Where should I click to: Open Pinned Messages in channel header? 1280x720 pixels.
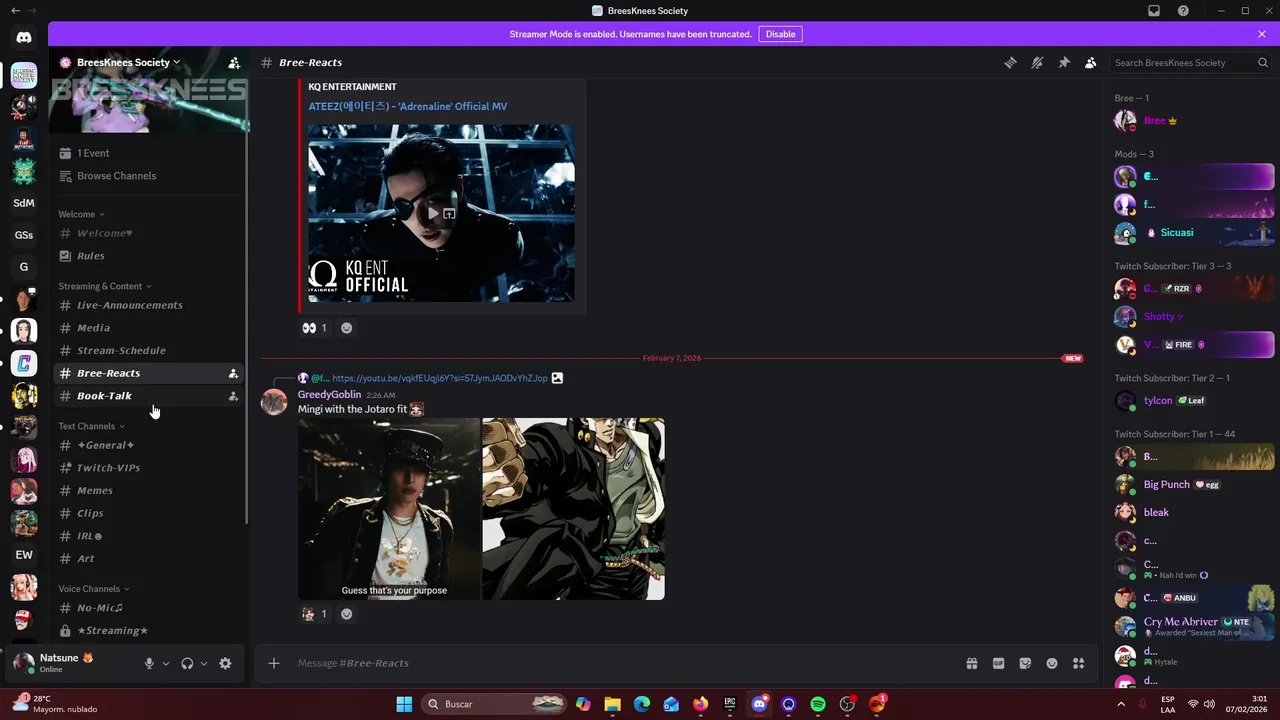(1064, 62)
